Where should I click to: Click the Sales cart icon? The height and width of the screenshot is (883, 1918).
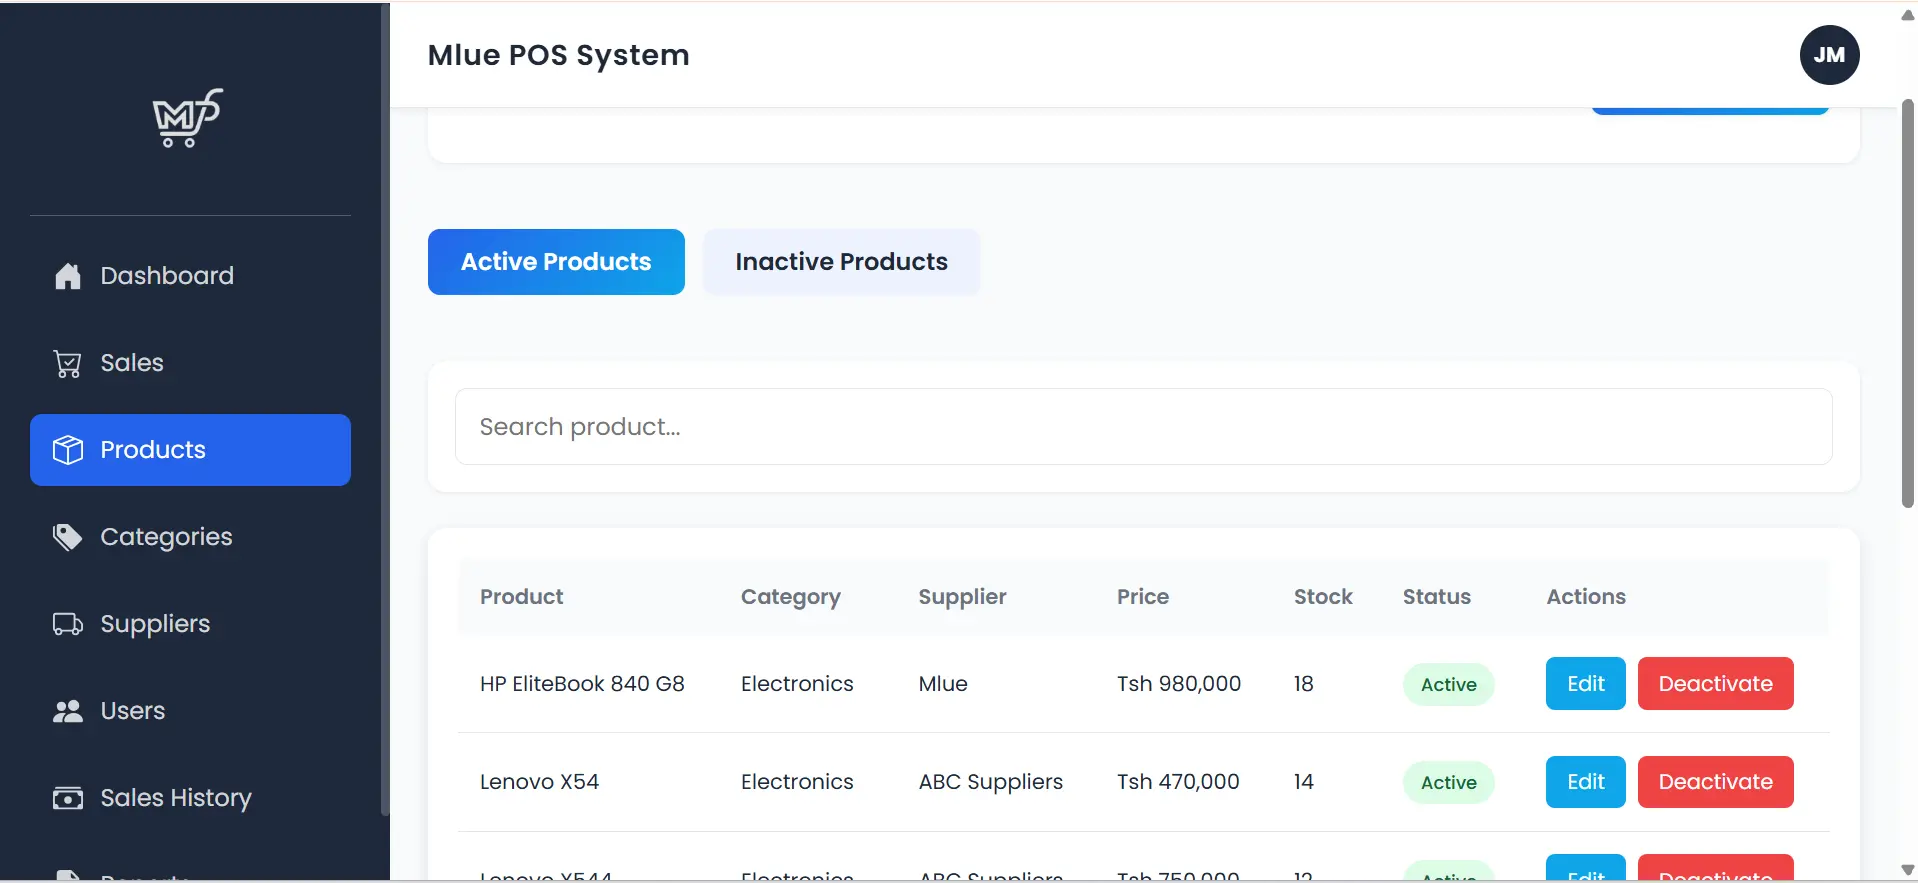pos(67,363)
